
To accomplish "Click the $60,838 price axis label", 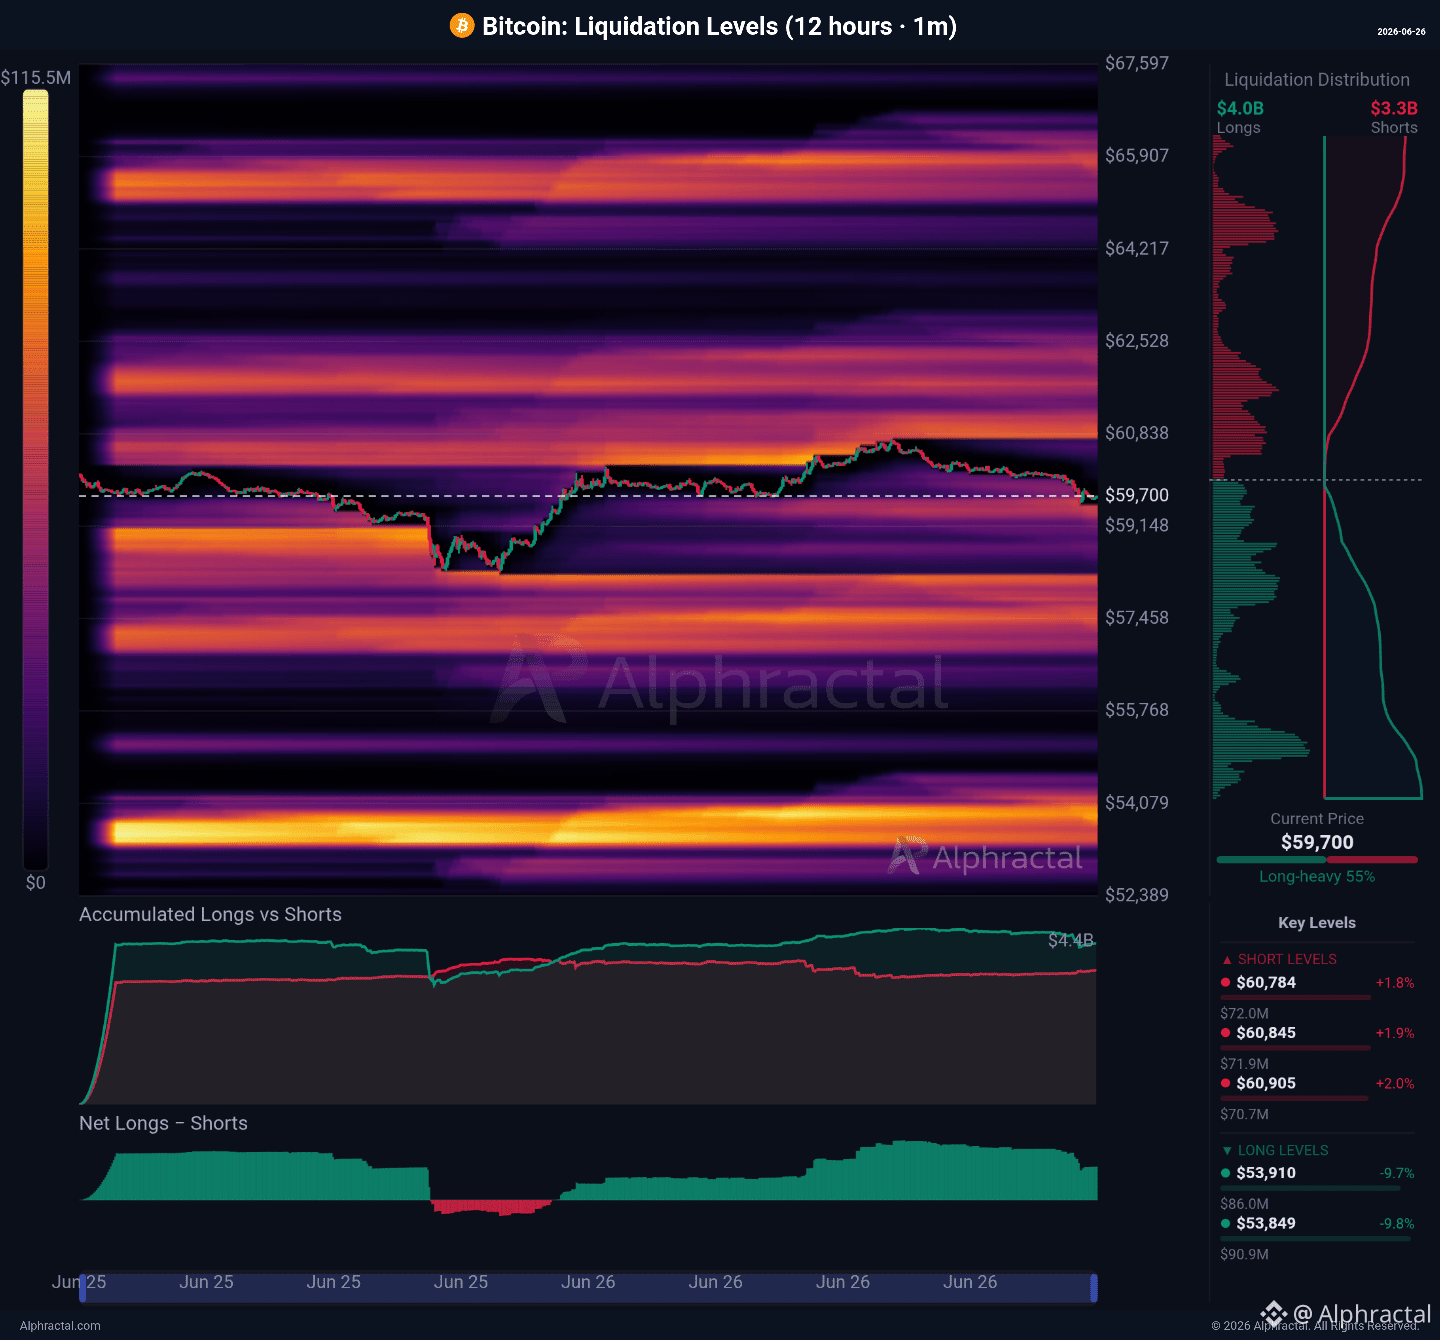I will (1137, 433).
